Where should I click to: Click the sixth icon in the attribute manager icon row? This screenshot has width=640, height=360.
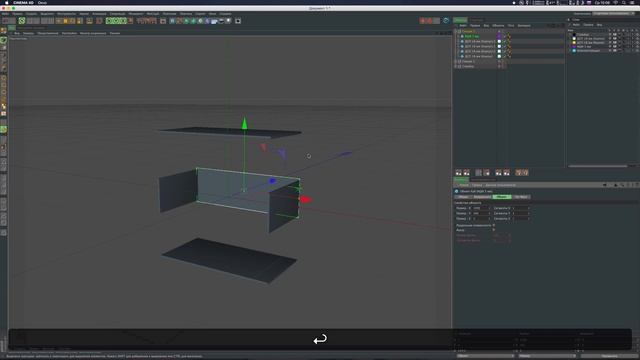coord(507,173)
